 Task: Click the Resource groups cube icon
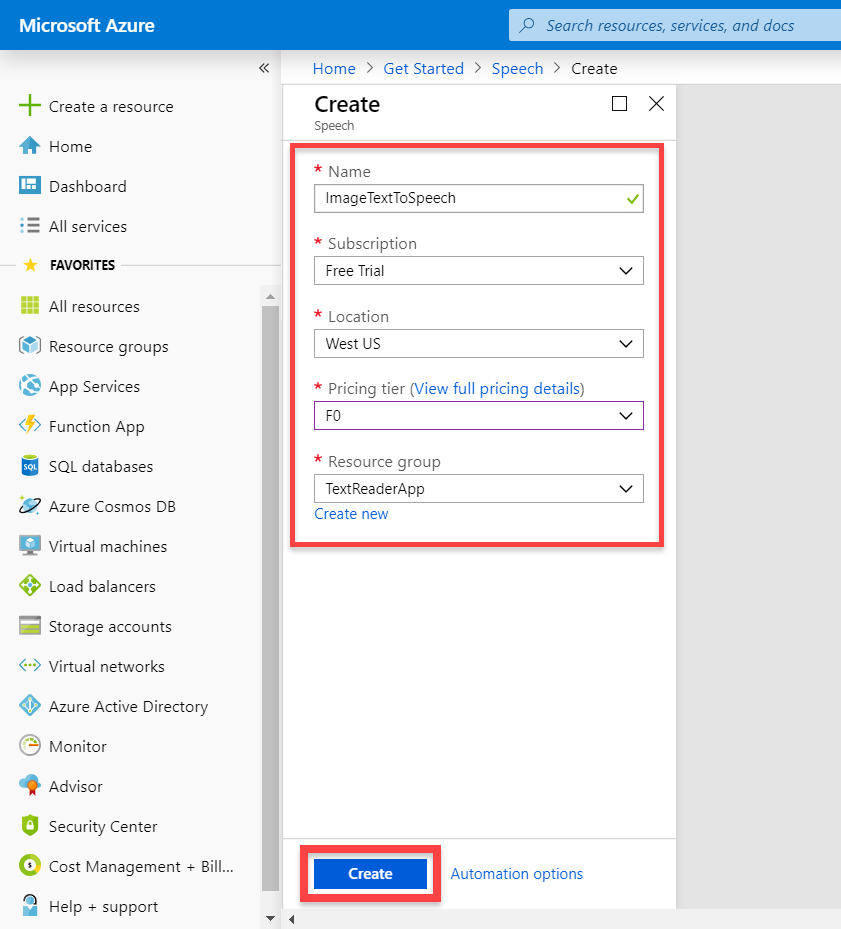30,345
